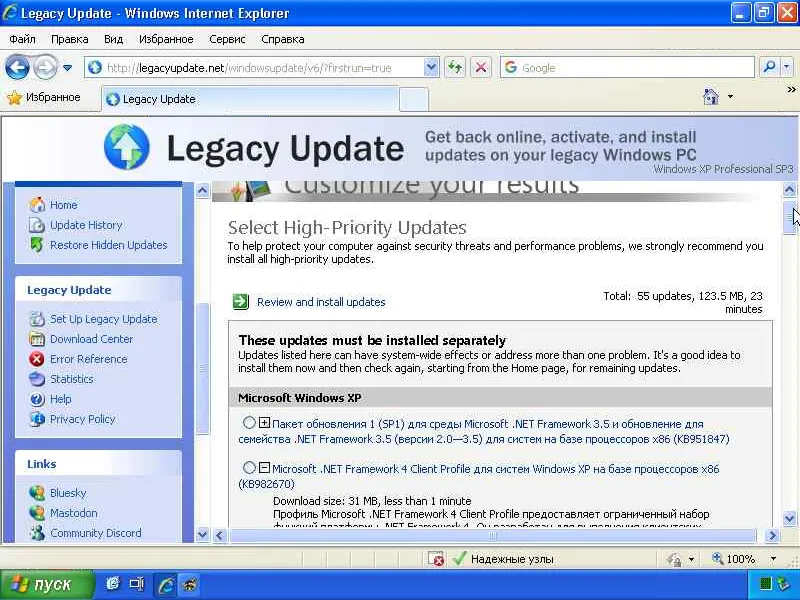Open a new blank tab

413,99
